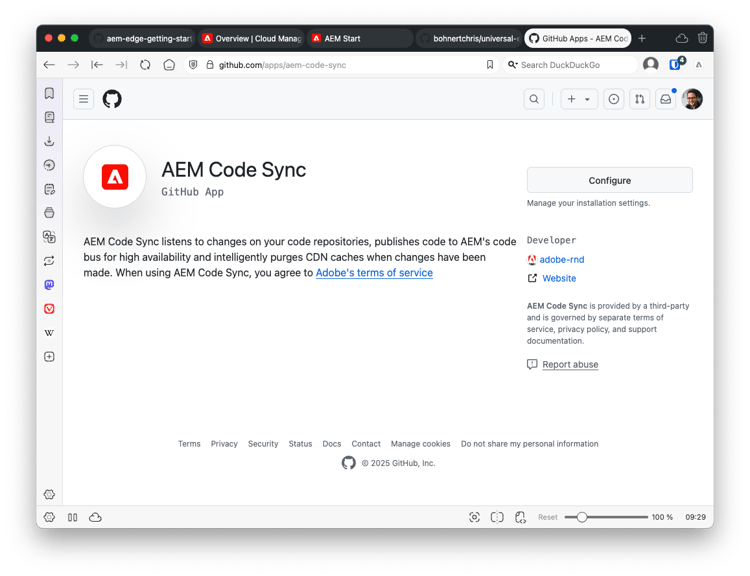Open the Sessions panel in sidebar
Image resolution: width=750 pixels, height=576 pixels.
pos(49,261)
